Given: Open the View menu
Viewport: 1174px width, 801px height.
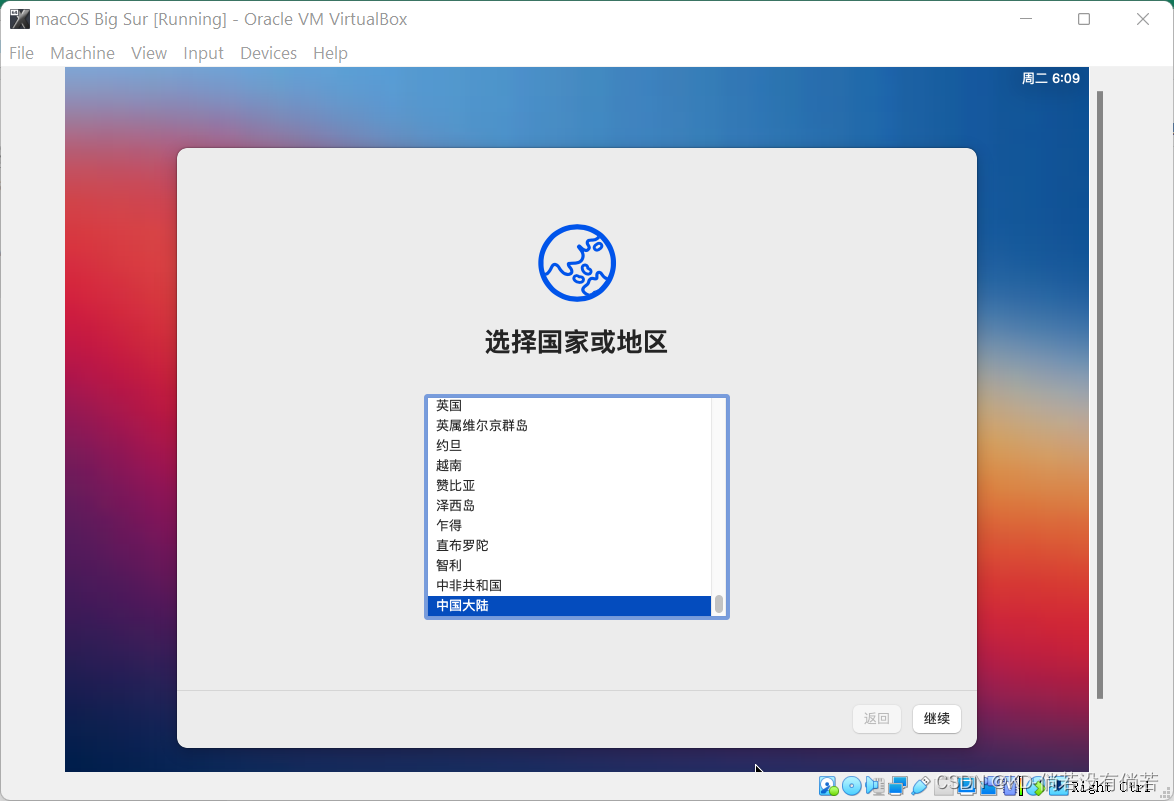Looking at the screenshot, I should [149, 53].
